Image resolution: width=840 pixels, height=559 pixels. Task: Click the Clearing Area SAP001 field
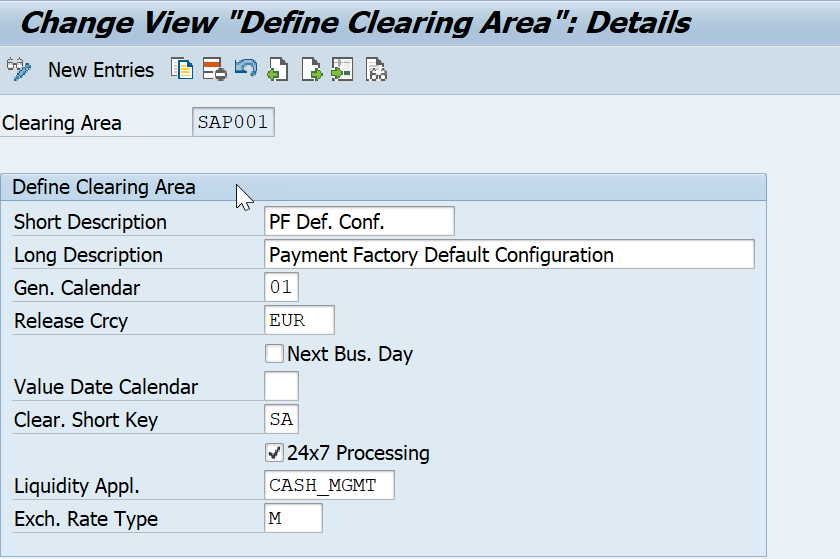click(233, 122)
